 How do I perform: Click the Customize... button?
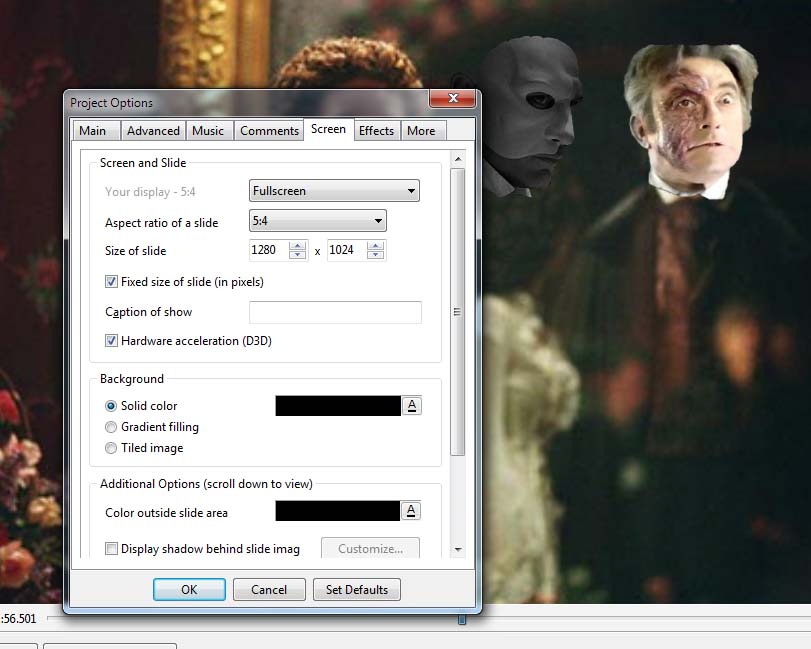(x=370, y=549)
